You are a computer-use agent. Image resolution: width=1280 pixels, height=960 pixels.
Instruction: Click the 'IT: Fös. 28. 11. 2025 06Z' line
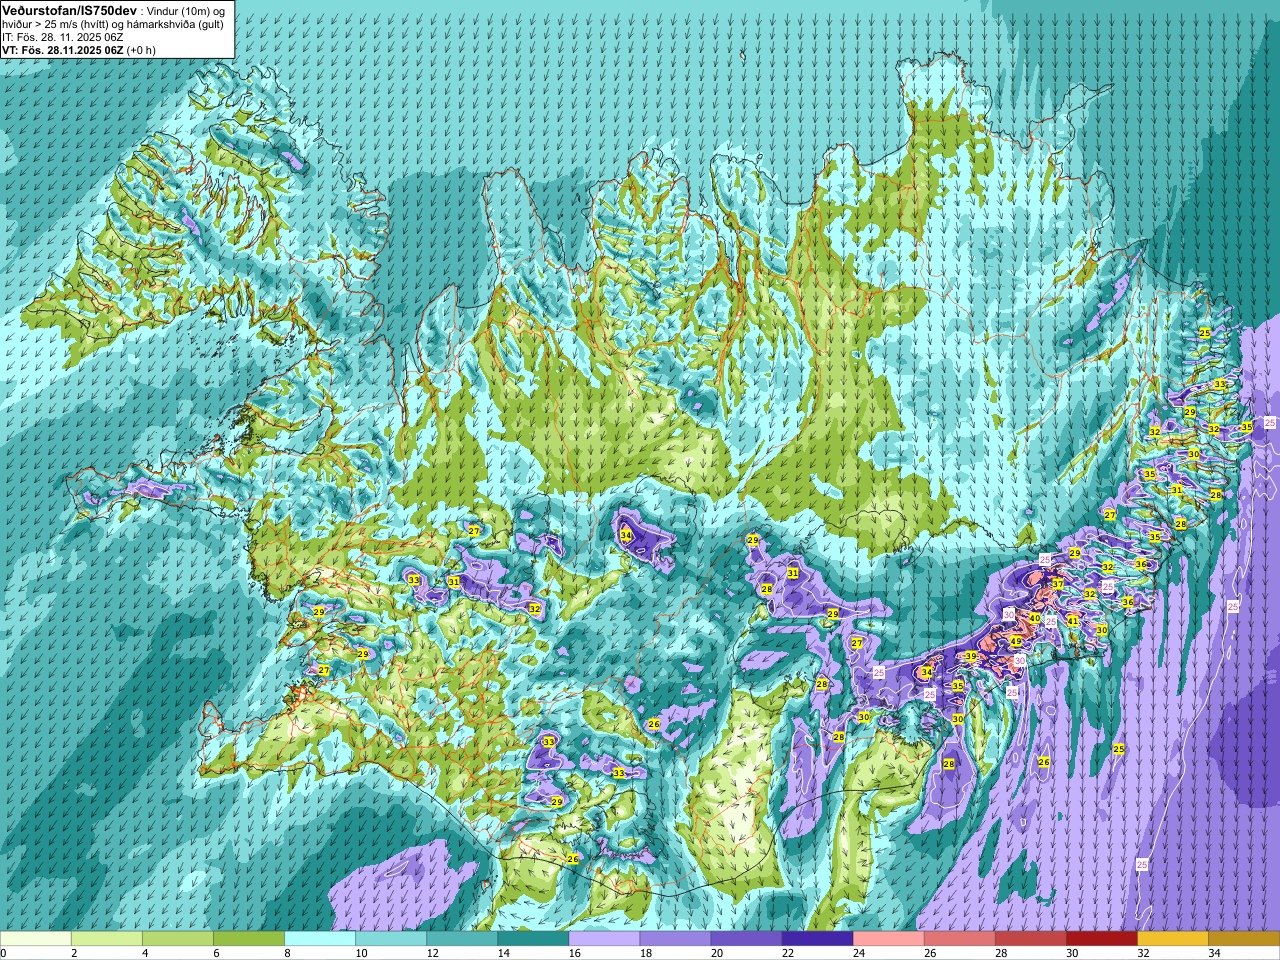(63, 37)
